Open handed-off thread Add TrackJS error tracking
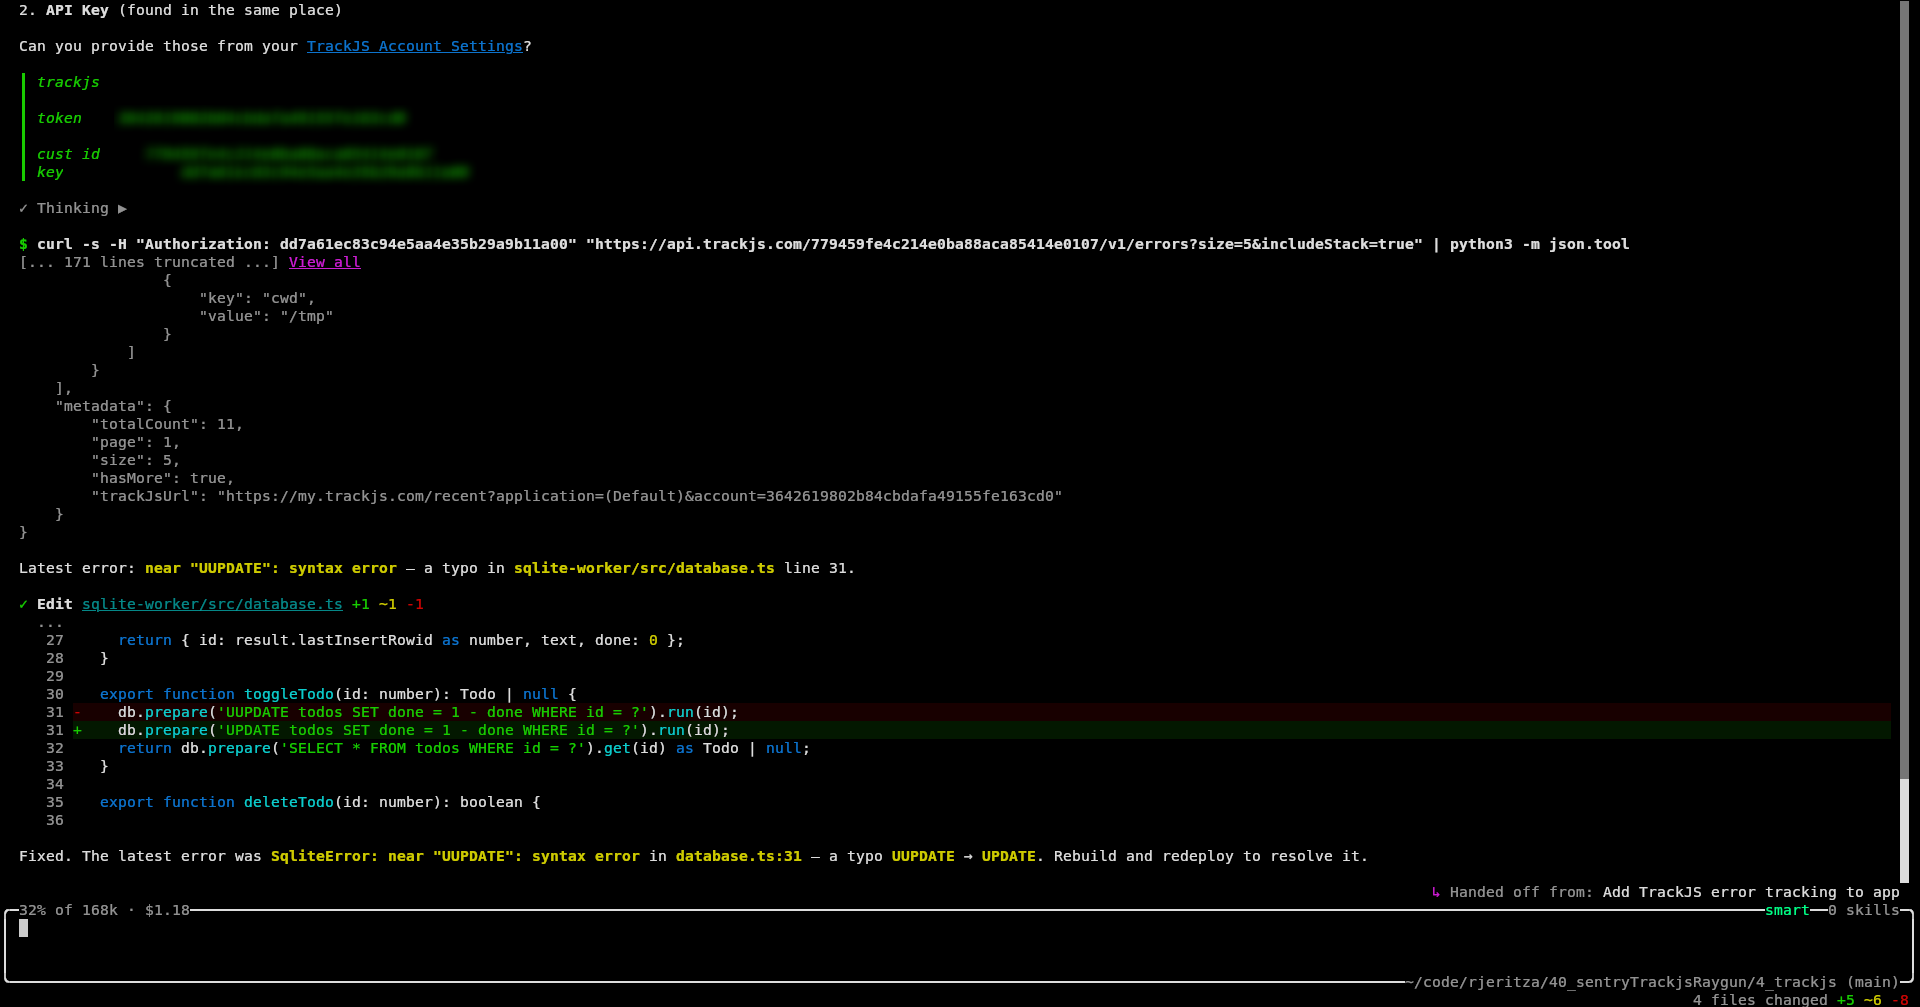 (1750, 892)
